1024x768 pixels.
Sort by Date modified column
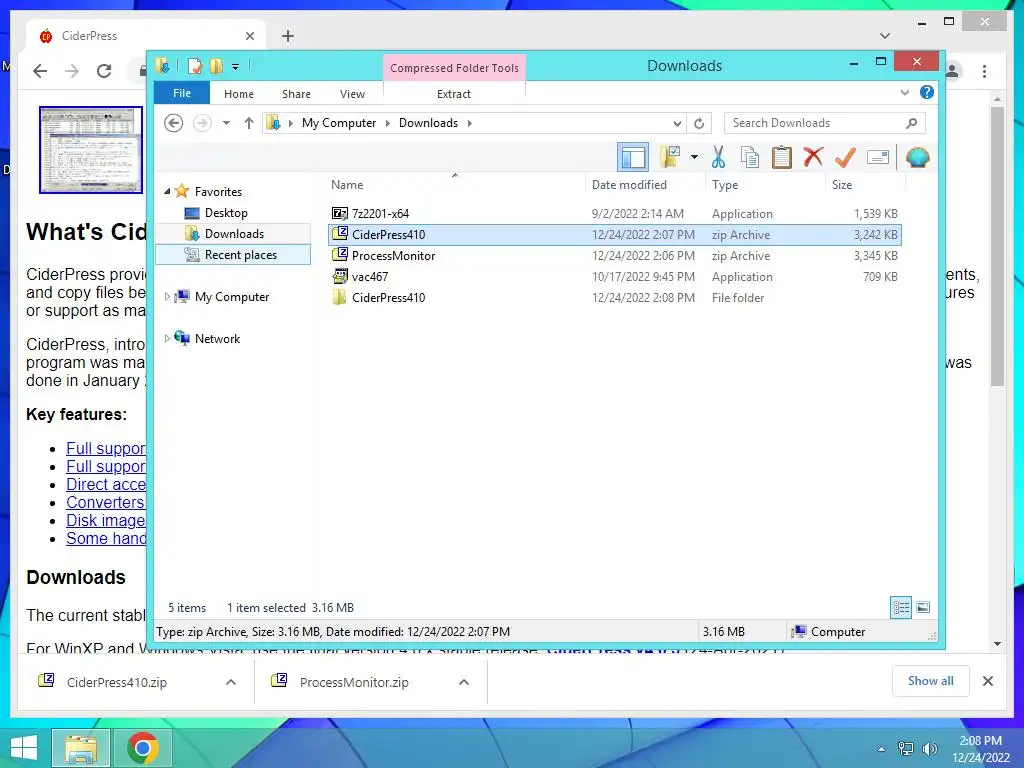click(x=629, y=185)
